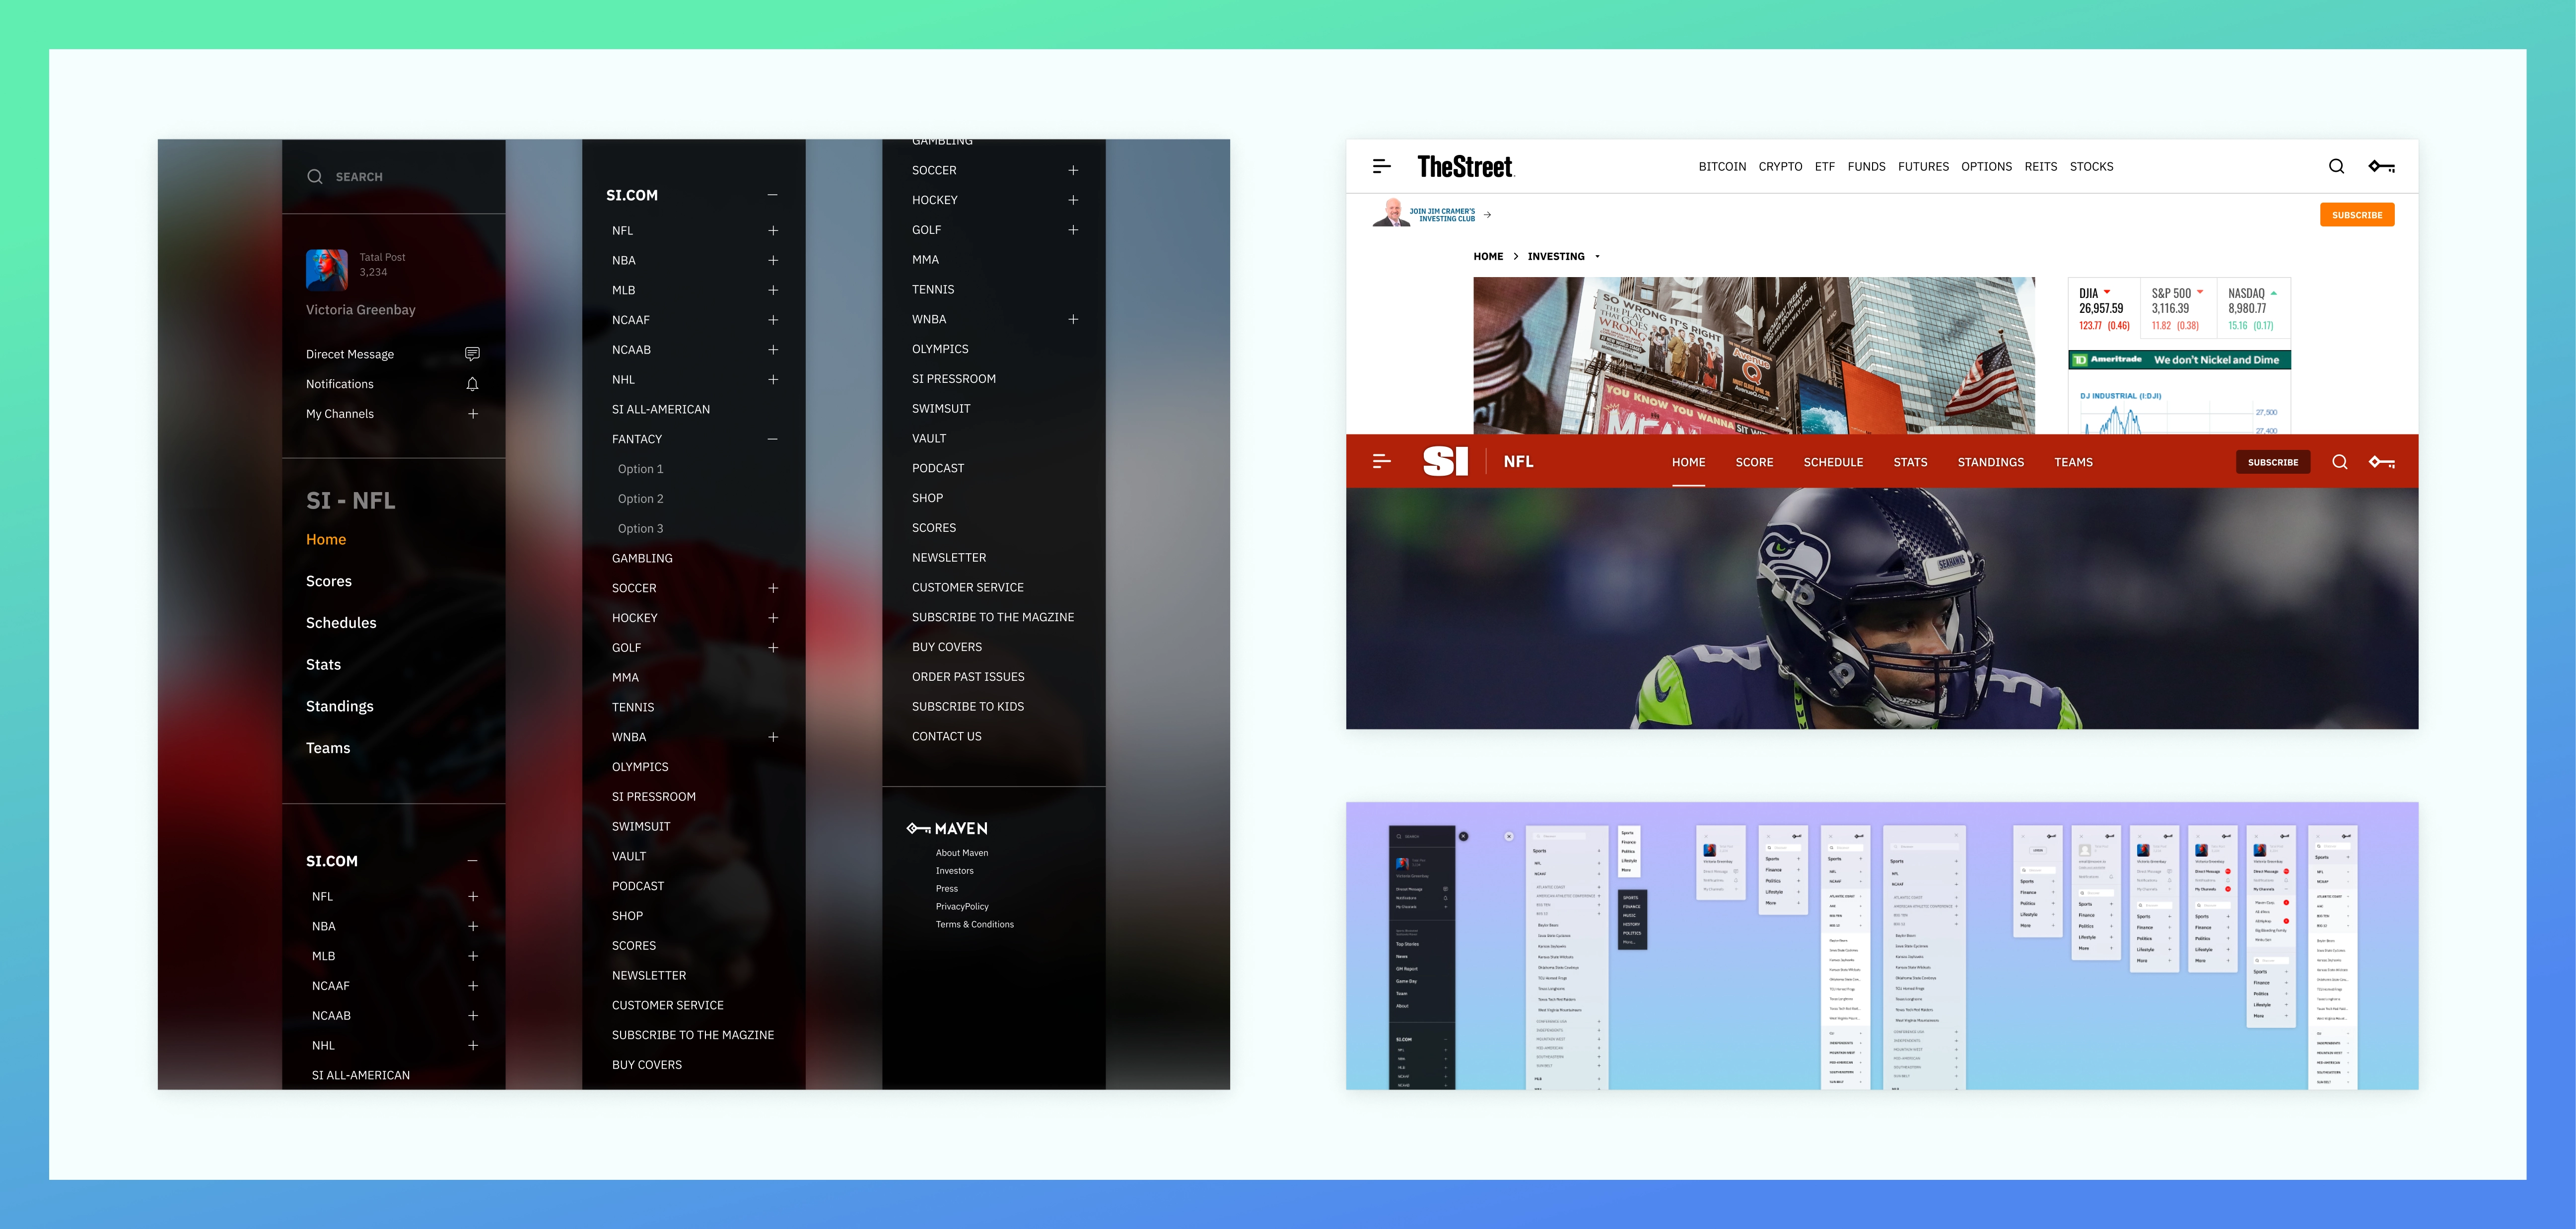Click the notification bell icon
Viewport: 2576px width, 1229px height.
[x=472, y=383]
